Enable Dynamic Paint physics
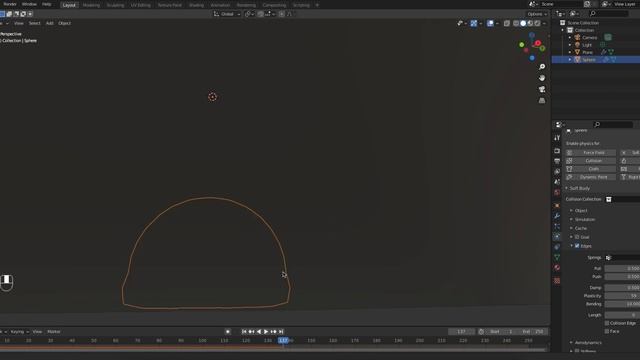Image resolution: width=640 pixels, height=360 pixels. (591, 177)
